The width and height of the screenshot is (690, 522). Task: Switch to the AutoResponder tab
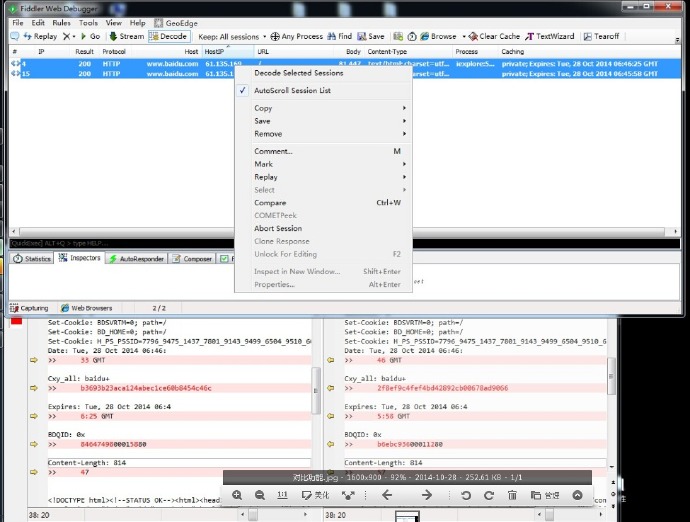pos(137,259)
